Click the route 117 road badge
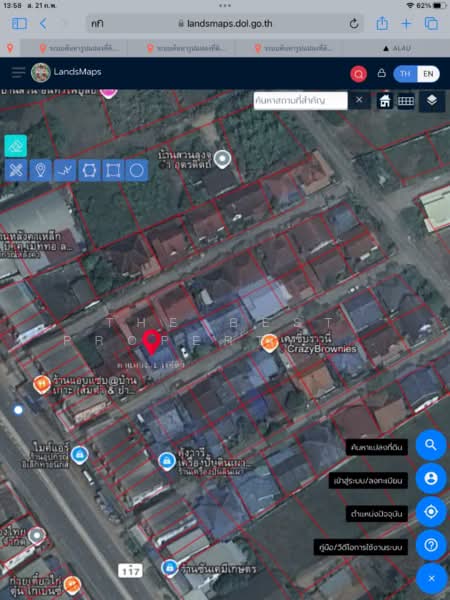 pyautogui.click(x=130, y=571)
